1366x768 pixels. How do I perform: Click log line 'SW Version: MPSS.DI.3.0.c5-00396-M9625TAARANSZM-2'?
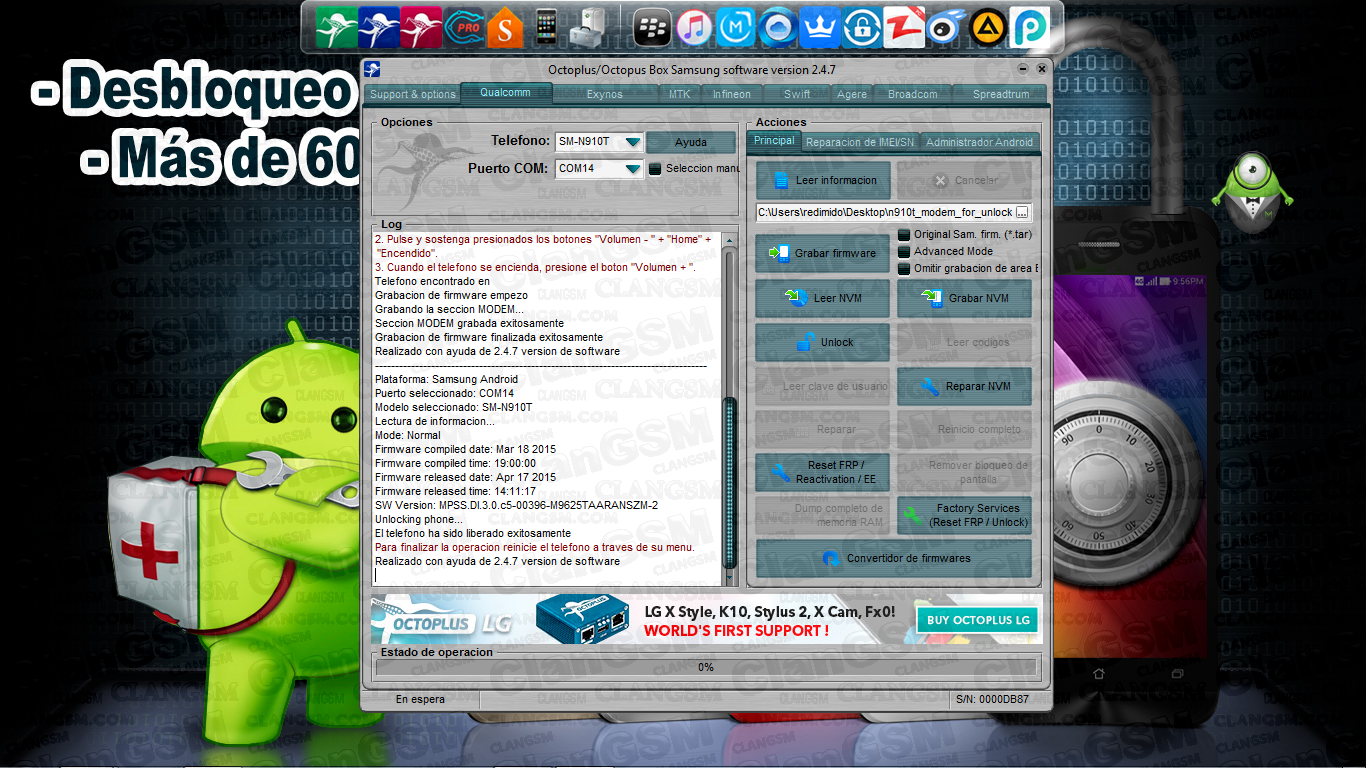coord(516,505)
